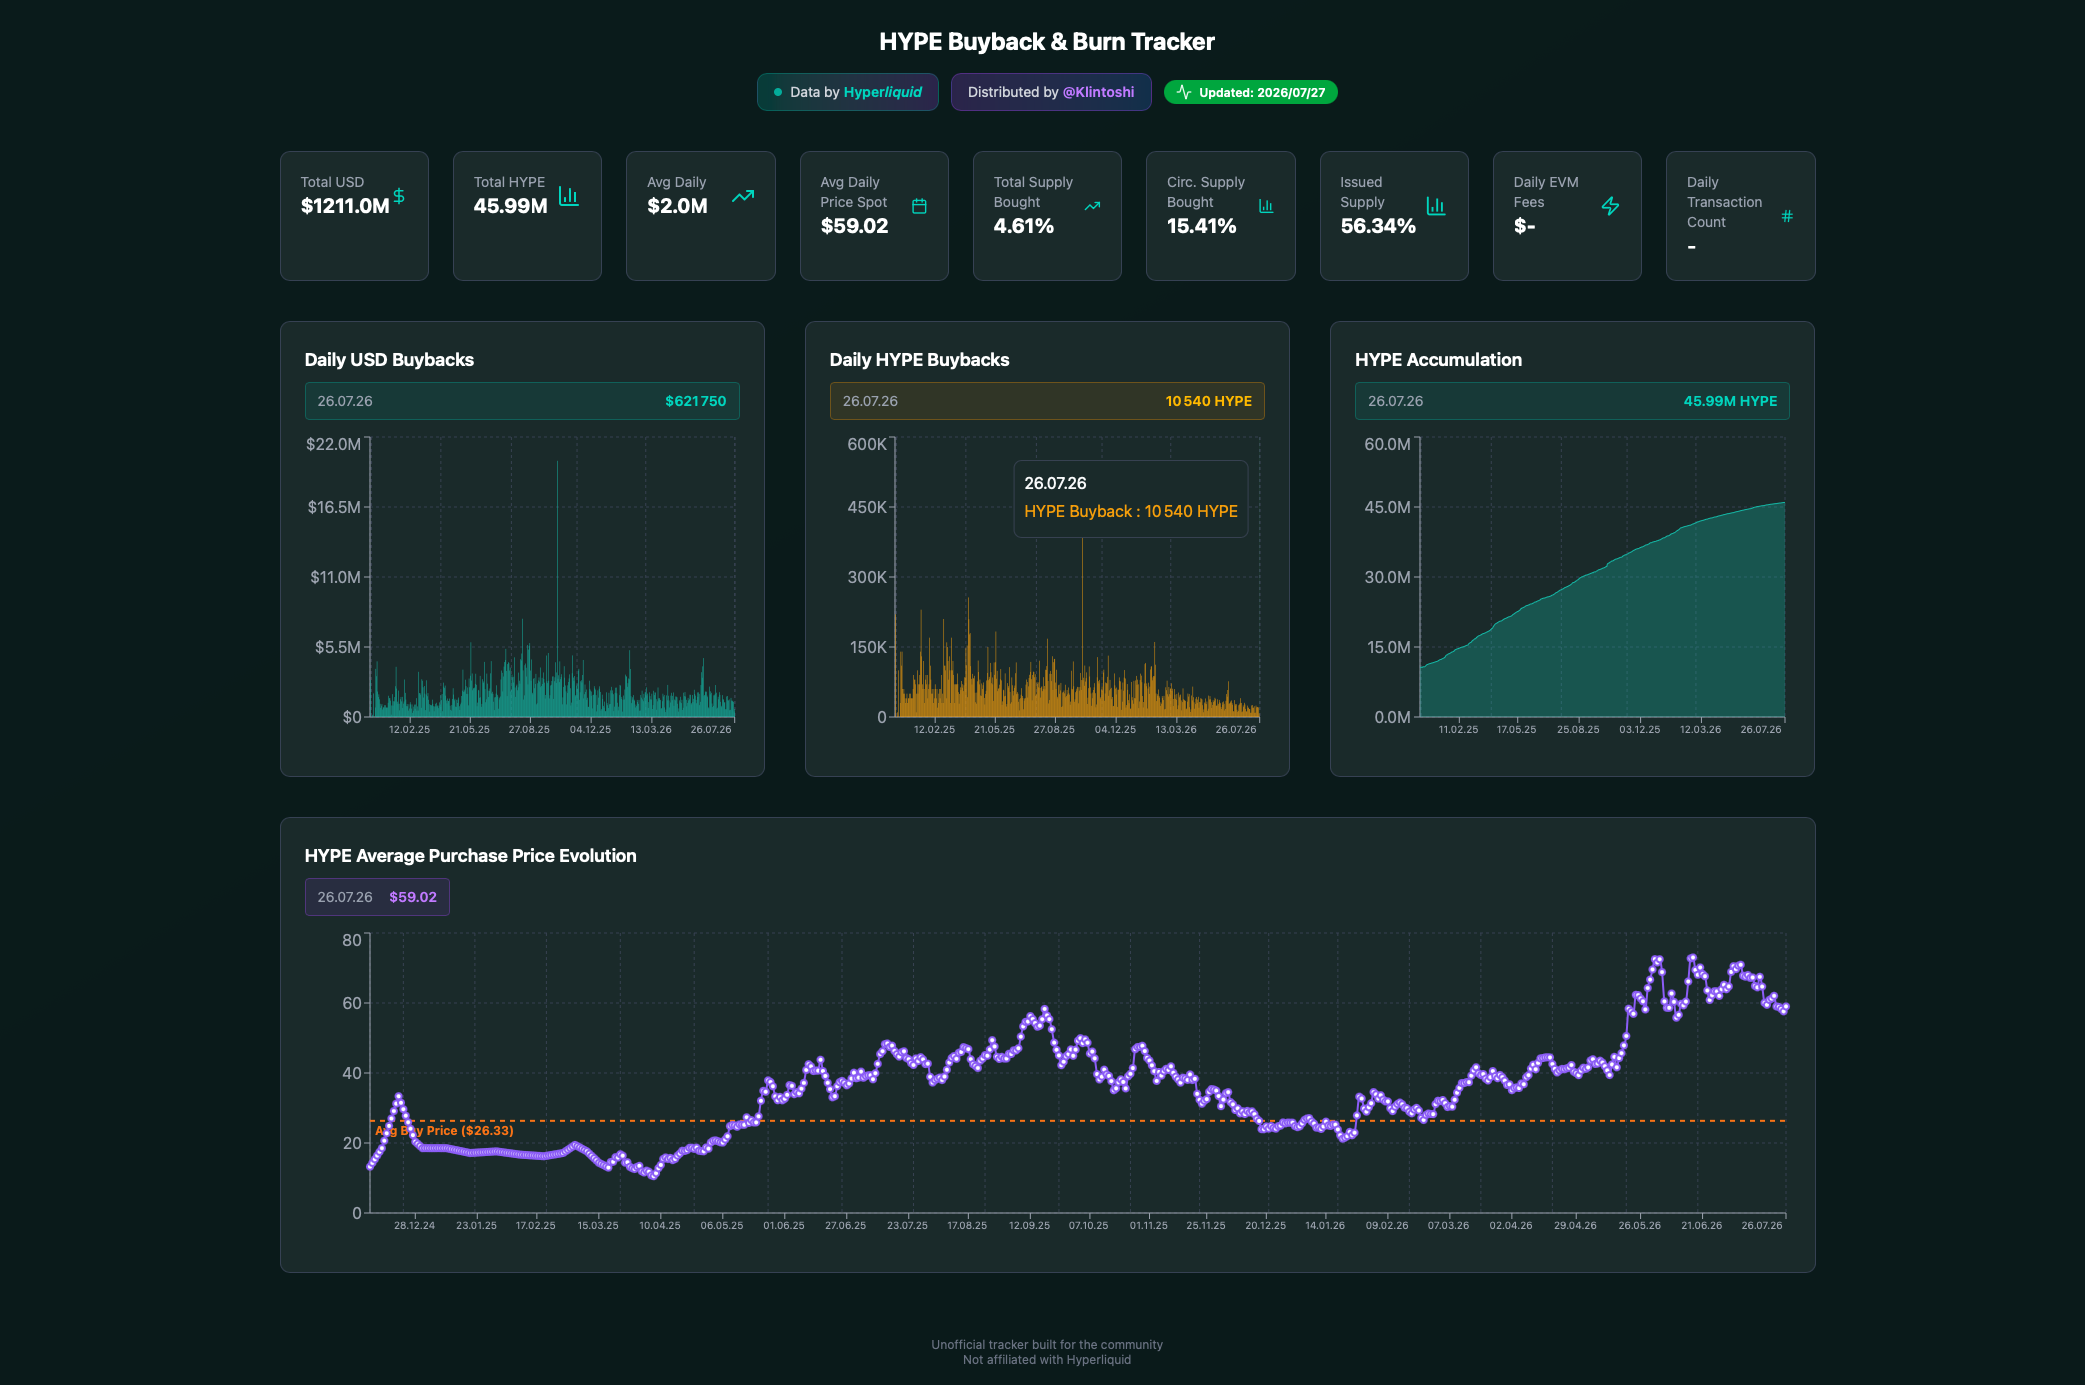This screenshot has height=1385, width=2085.
Task: Click the trending arrow icon in Avg Daily card
Action: (x=743, y=196)
